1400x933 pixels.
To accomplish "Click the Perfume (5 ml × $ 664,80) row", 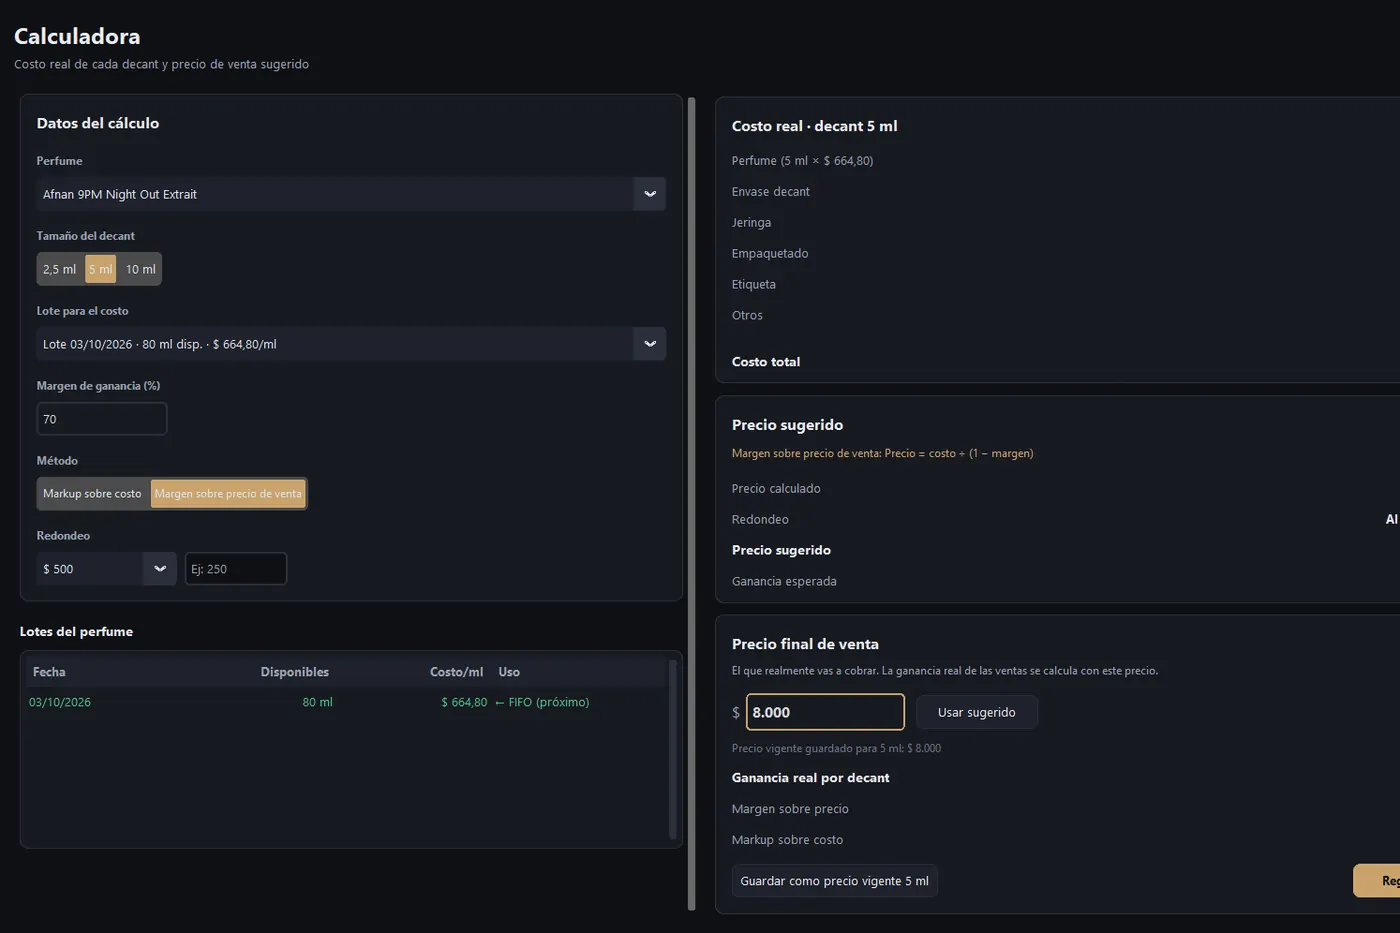I will pyautogui.click(x=802, y=161).
